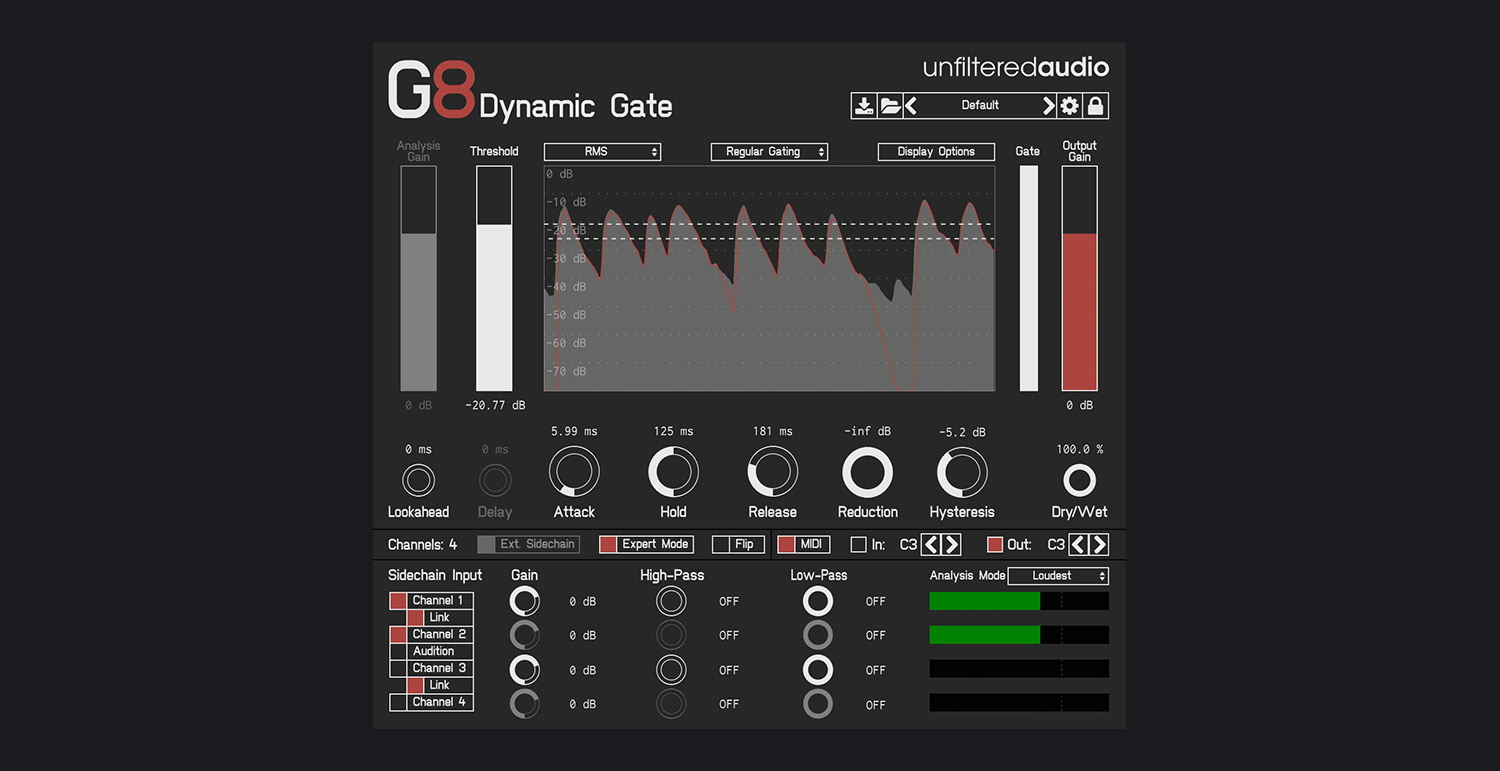
Task: Go to next preset with right chevron
Action: (1048, 105)
